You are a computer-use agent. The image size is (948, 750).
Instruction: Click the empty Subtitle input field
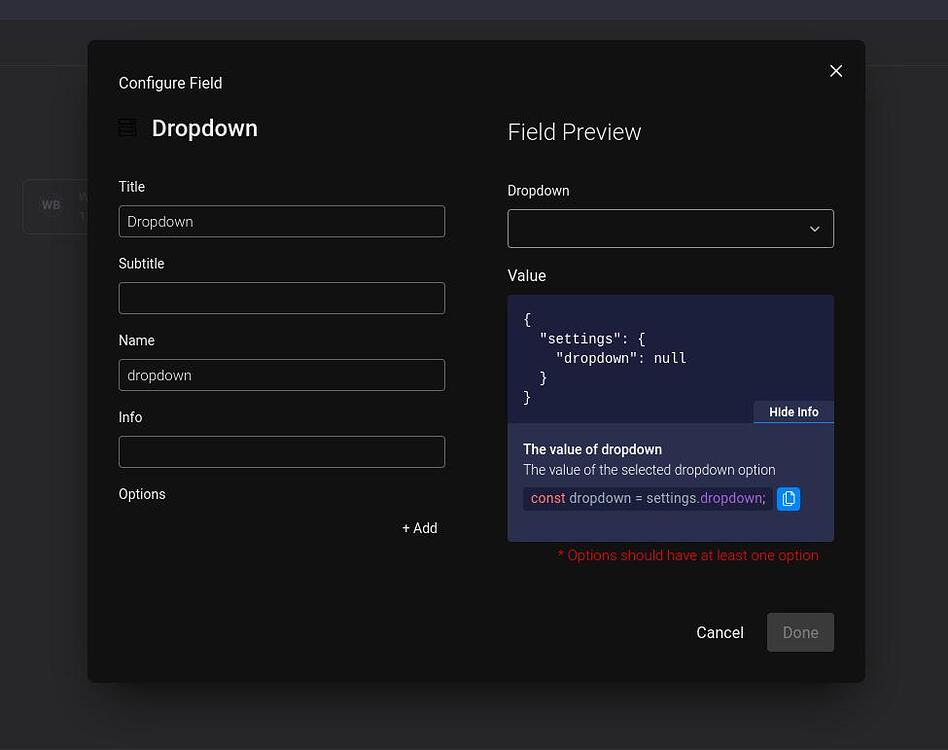[x=281, y=298]
